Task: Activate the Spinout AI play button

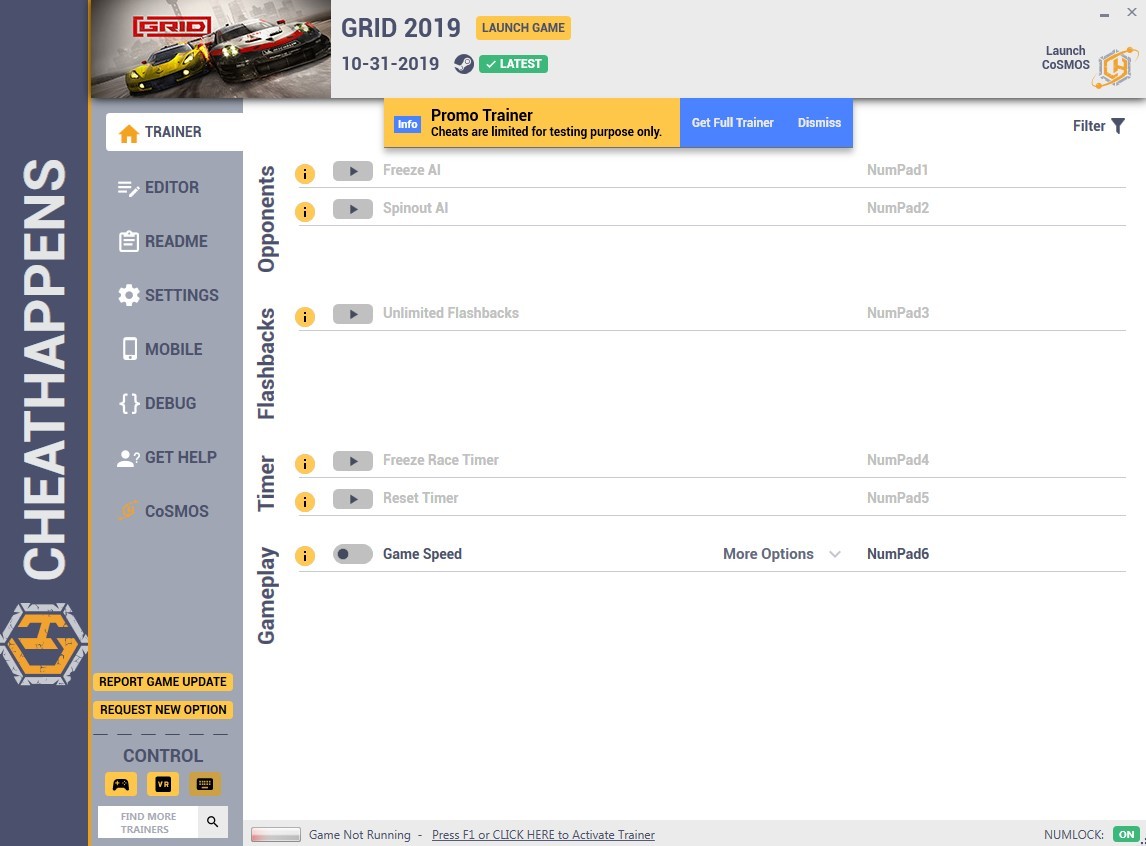Action: (x=353, y=209)
